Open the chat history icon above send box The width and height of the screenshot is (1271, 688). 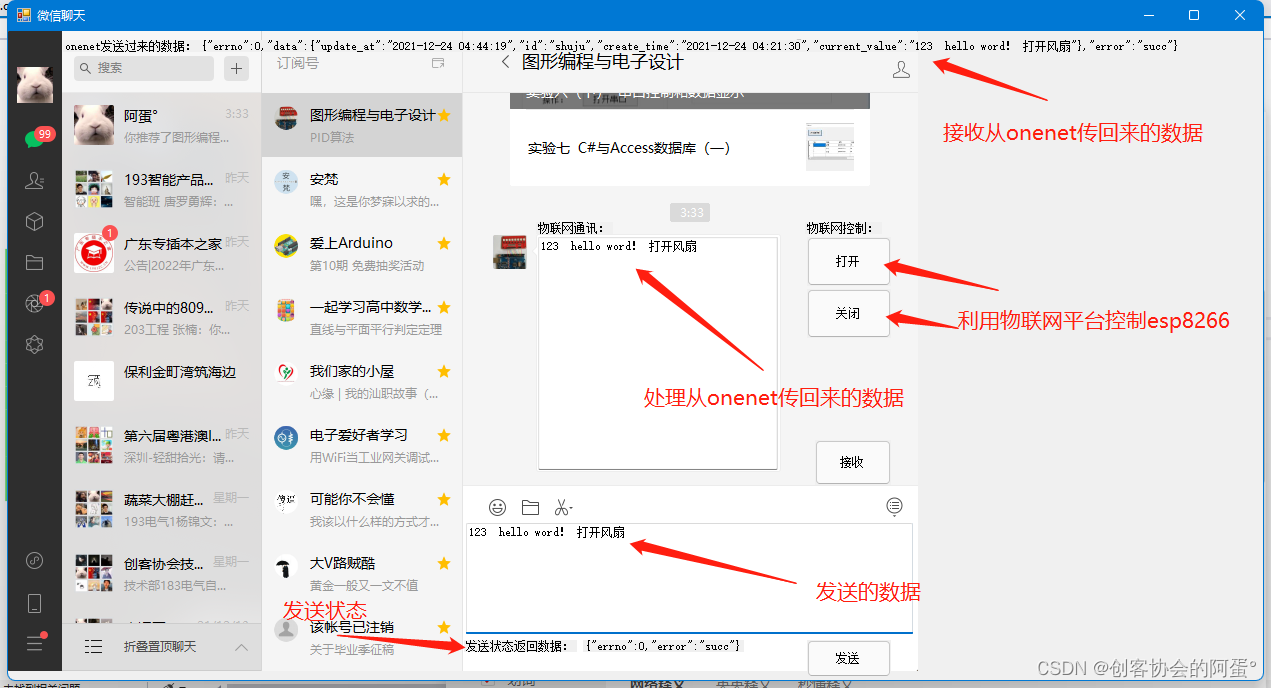895,507
